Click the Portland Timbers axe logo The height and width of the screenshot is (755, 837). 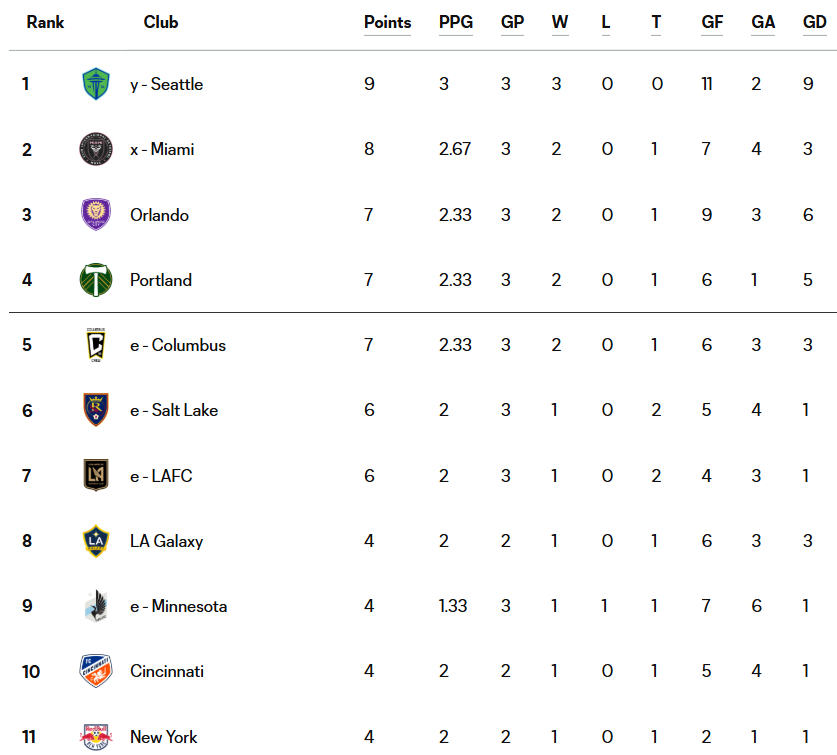pos(96,280)
